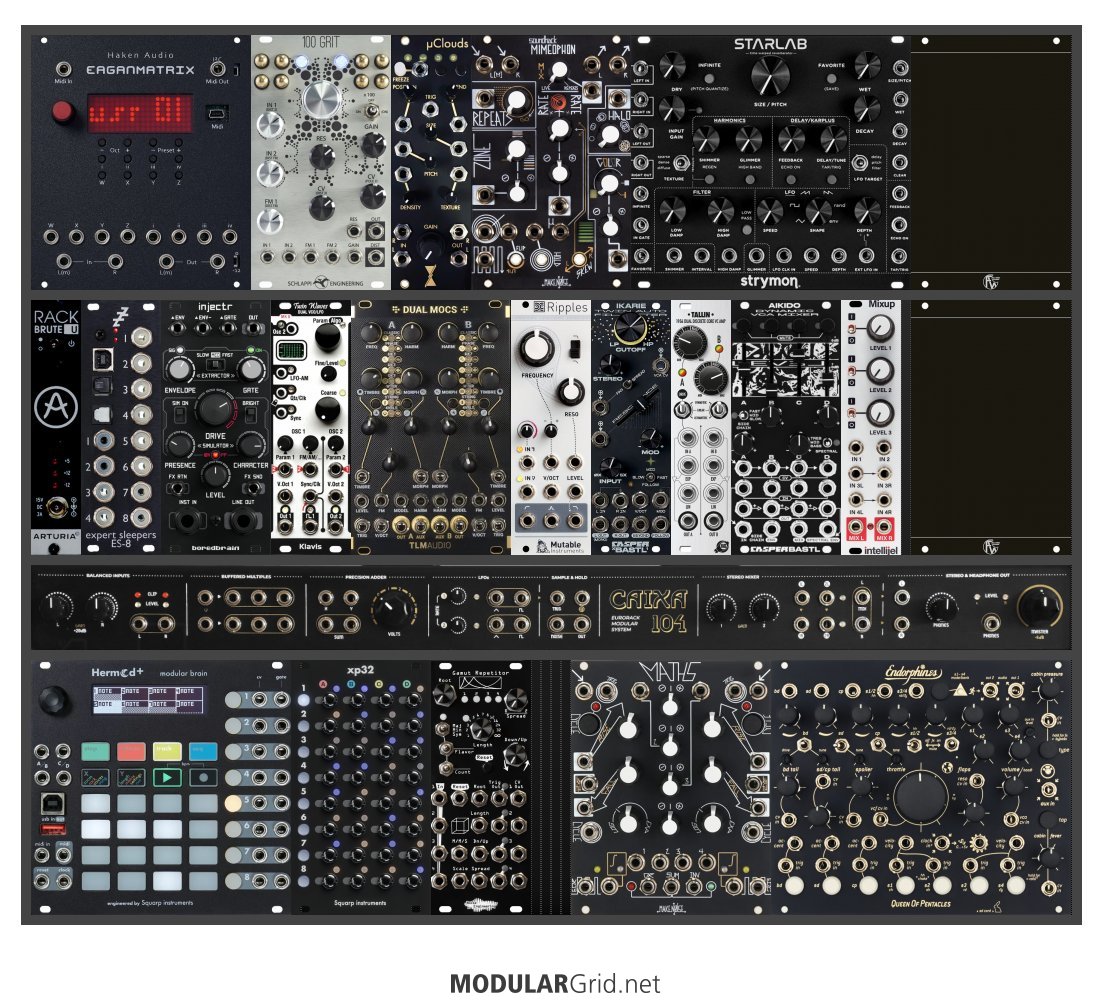This screenshot has height=1005, width=1112.
Task: Click the Midi In jack on EaganMatrix
Action: [63, 69]
